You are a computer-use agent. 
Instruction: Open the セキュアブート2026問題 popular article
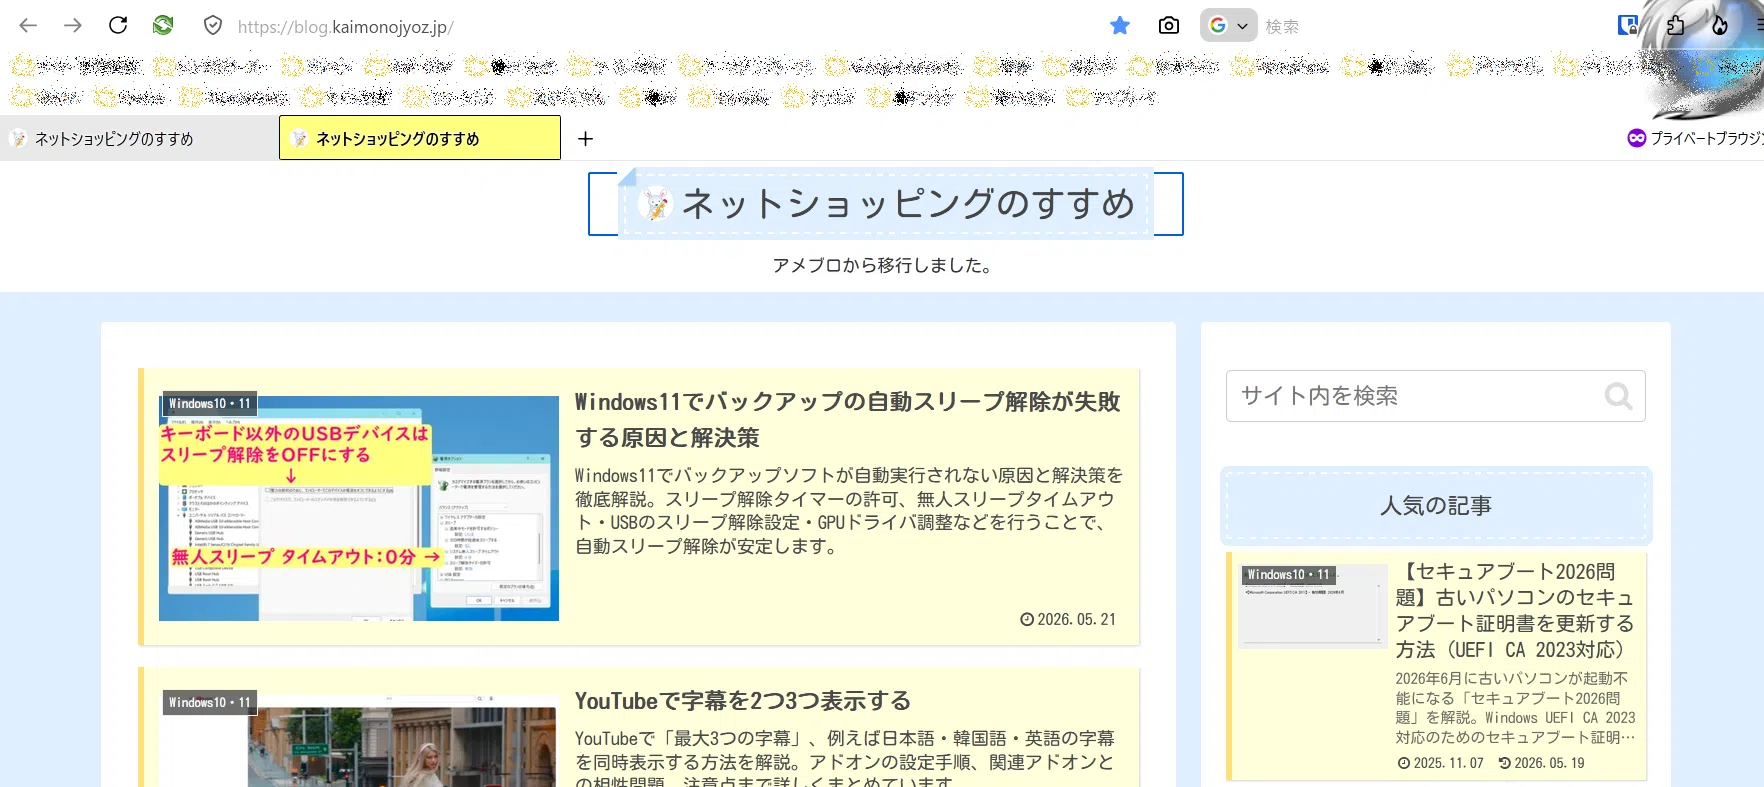pos(1515,610)
